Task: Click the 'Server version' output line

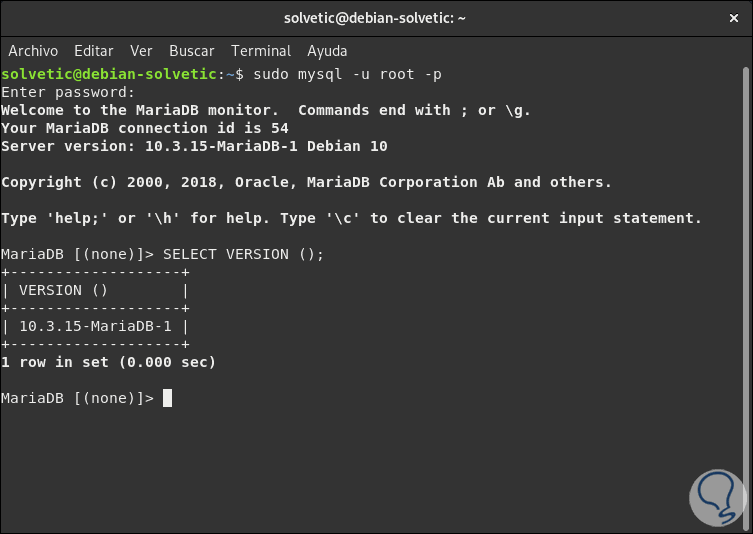Action: point(194,146)
